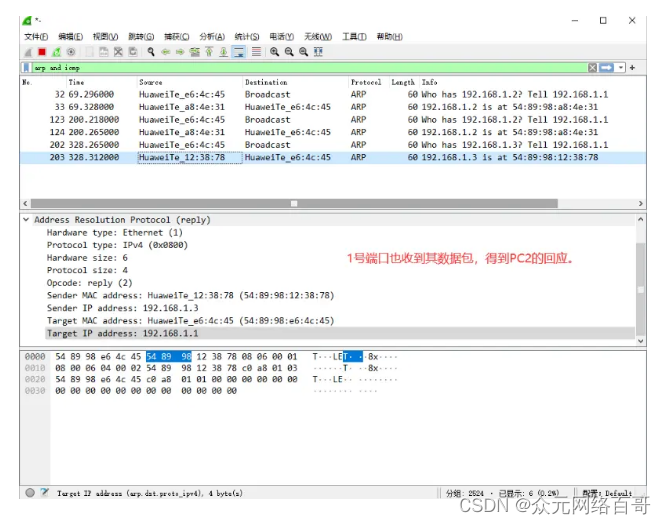This screenshot has width=666, height=524.
Task: Clear the display filter X button
Action: pyautogui.click(x=593, y=68)
